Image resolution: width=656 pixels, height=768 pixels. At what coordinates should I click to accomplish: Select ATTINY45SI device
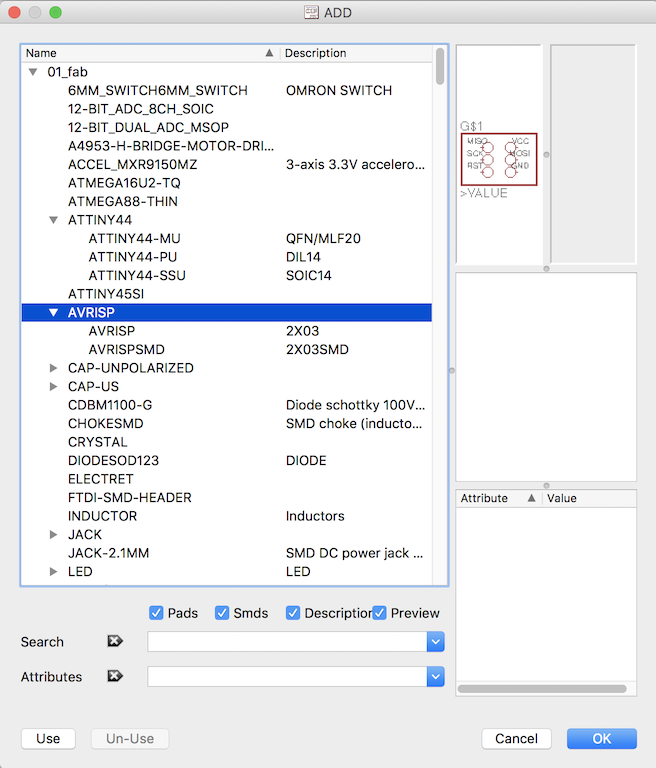(x=226, y=294)
